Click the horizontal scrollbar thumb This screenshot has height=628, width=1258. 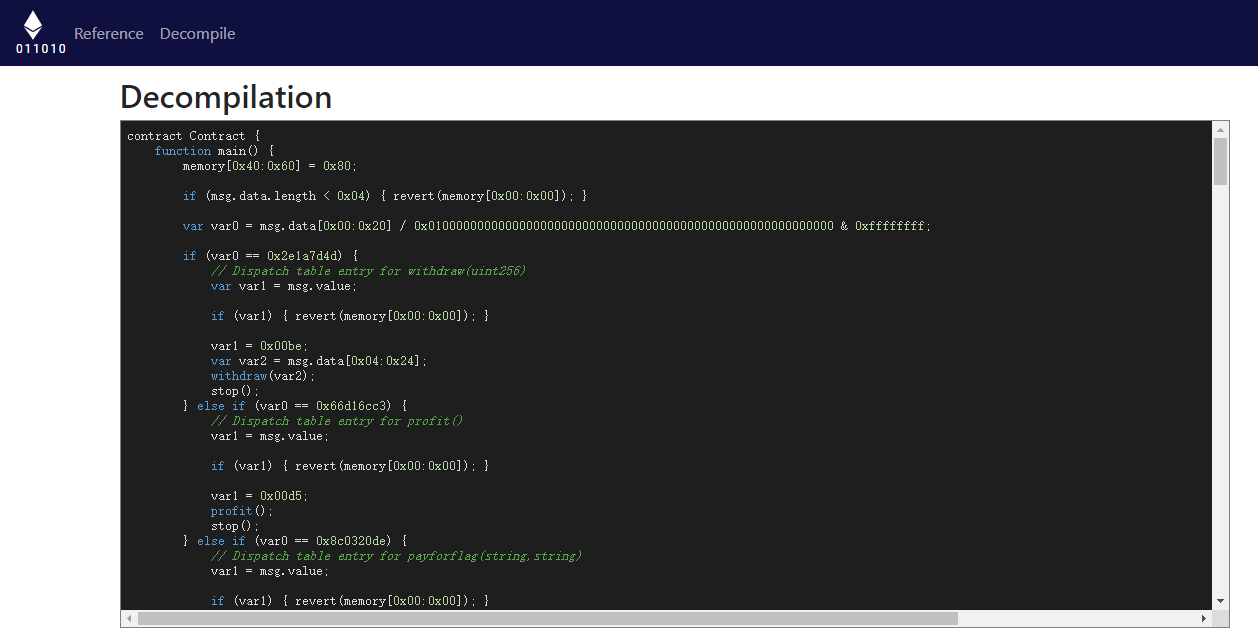547,619
